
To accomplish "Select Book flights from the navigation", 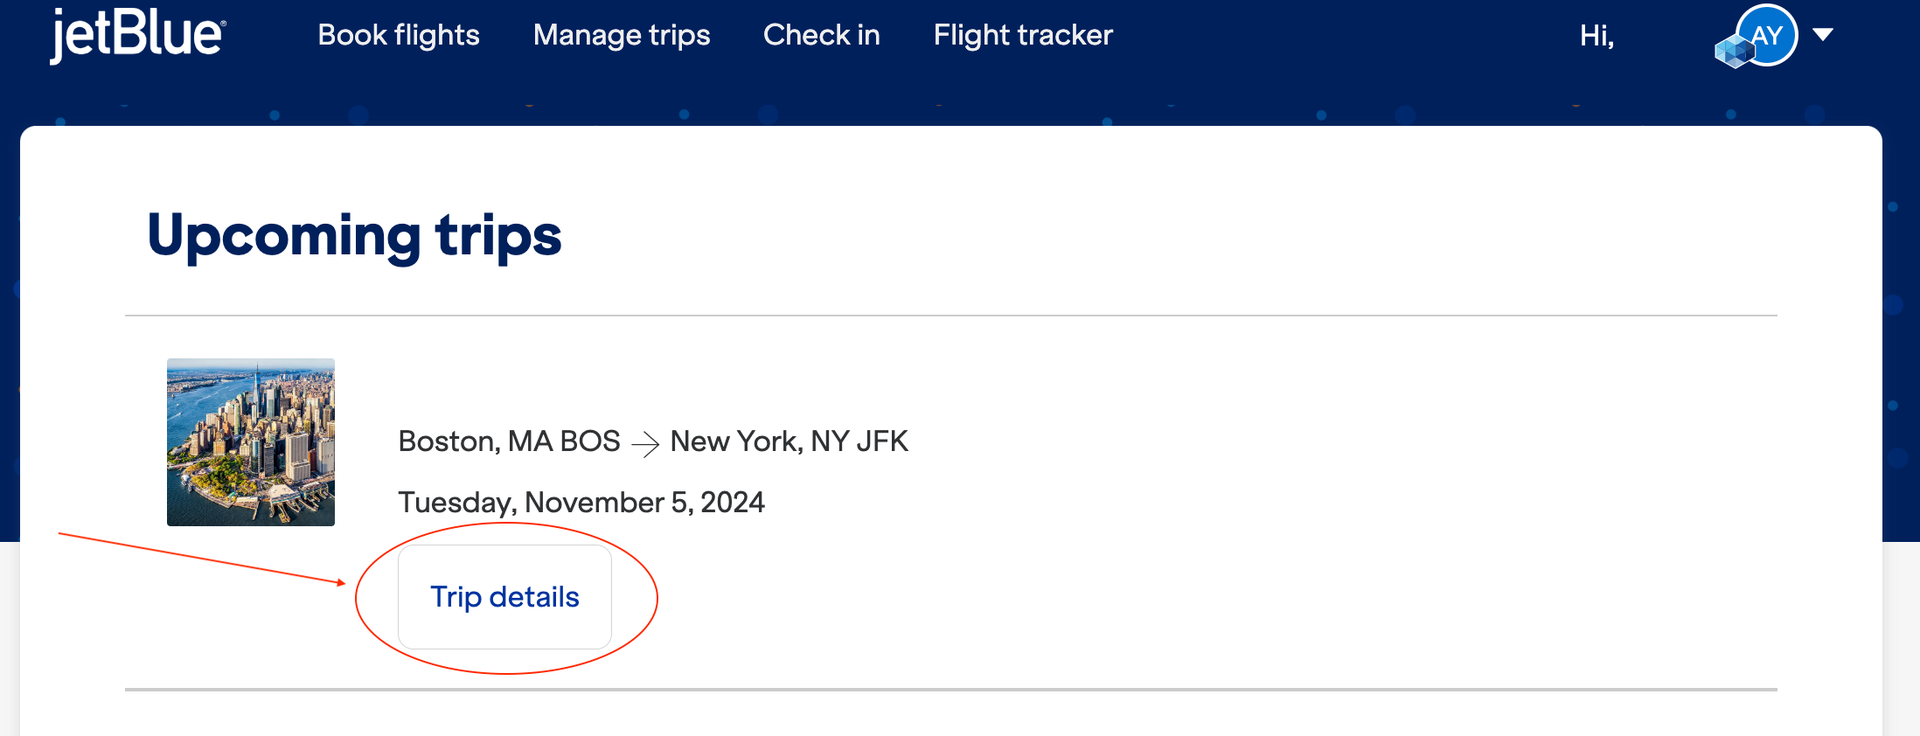I will coord(398,35).
